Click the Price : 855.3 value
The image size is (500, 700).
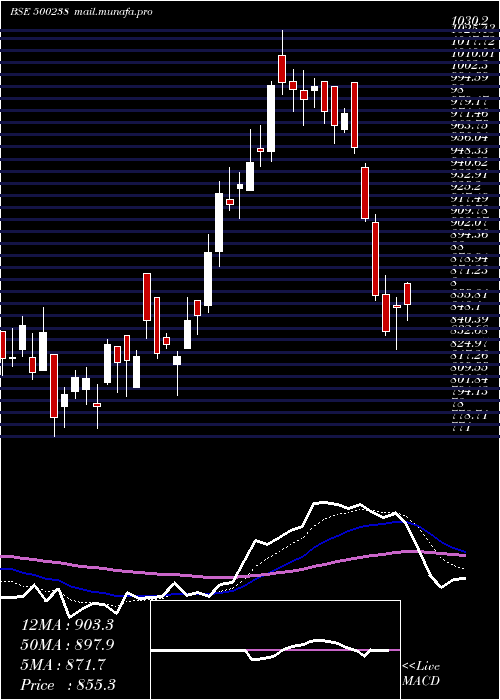[67, 685]
